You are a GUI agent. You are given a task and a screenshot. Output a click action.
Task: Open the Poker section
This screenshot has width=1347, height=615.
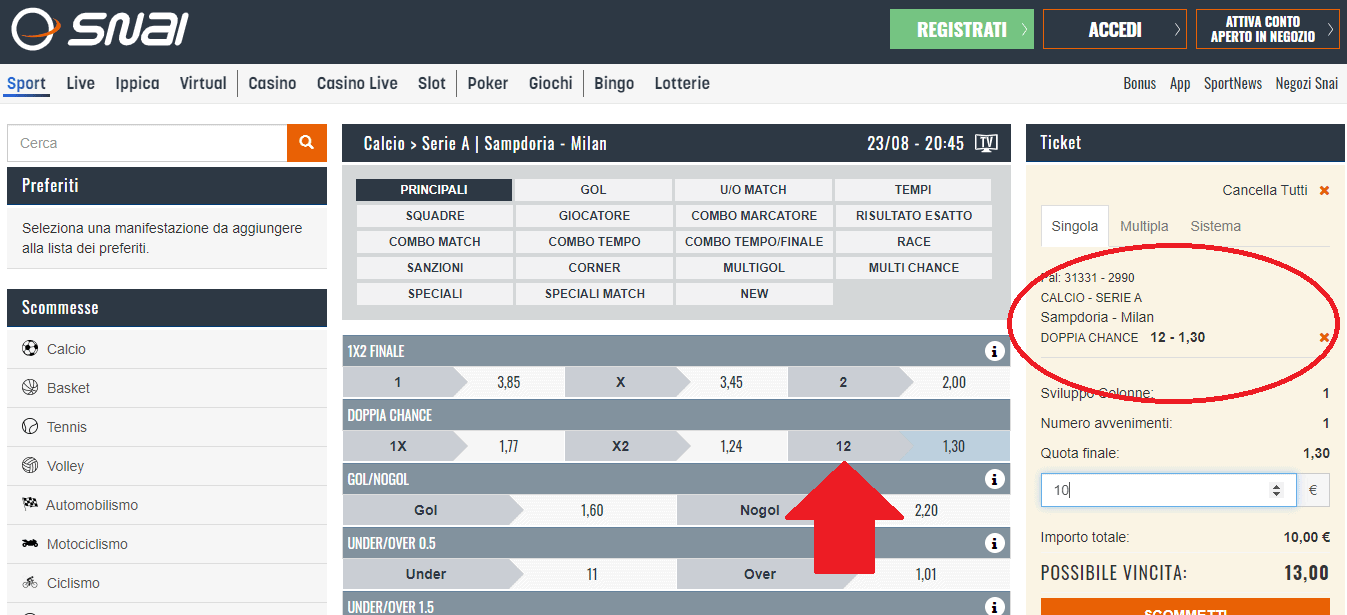[x=488, y=83]
